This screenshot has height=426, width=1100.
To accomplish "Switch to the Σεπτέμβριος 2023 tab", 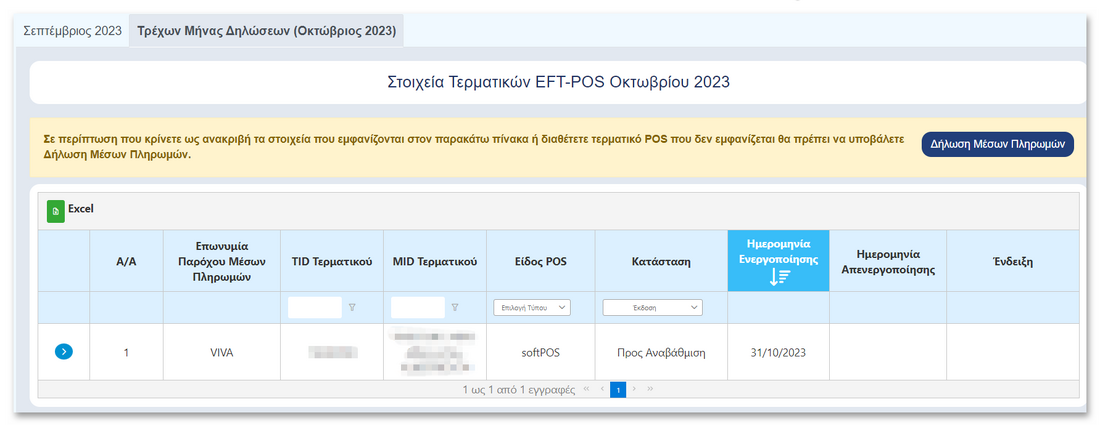I will [x=72, y=31].
